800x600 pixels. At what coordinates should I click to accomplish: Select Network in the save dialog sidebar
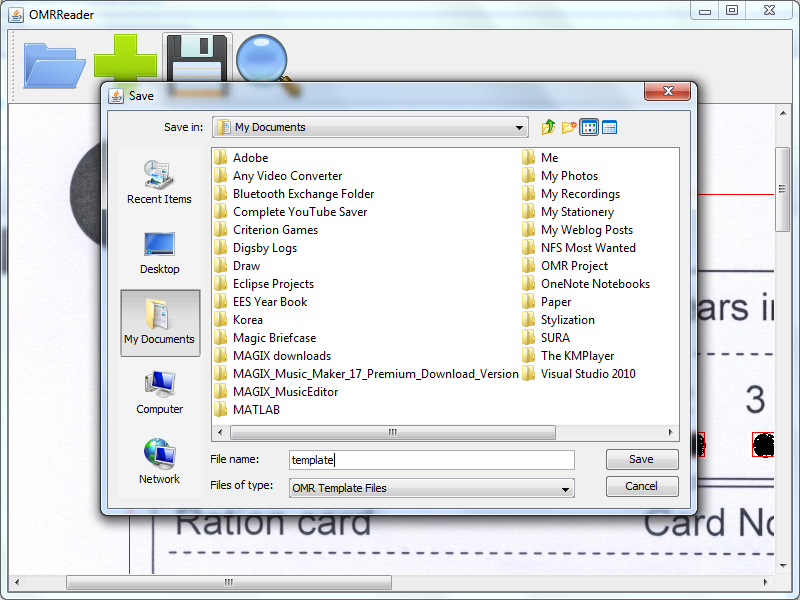click(x=159, y=460)
